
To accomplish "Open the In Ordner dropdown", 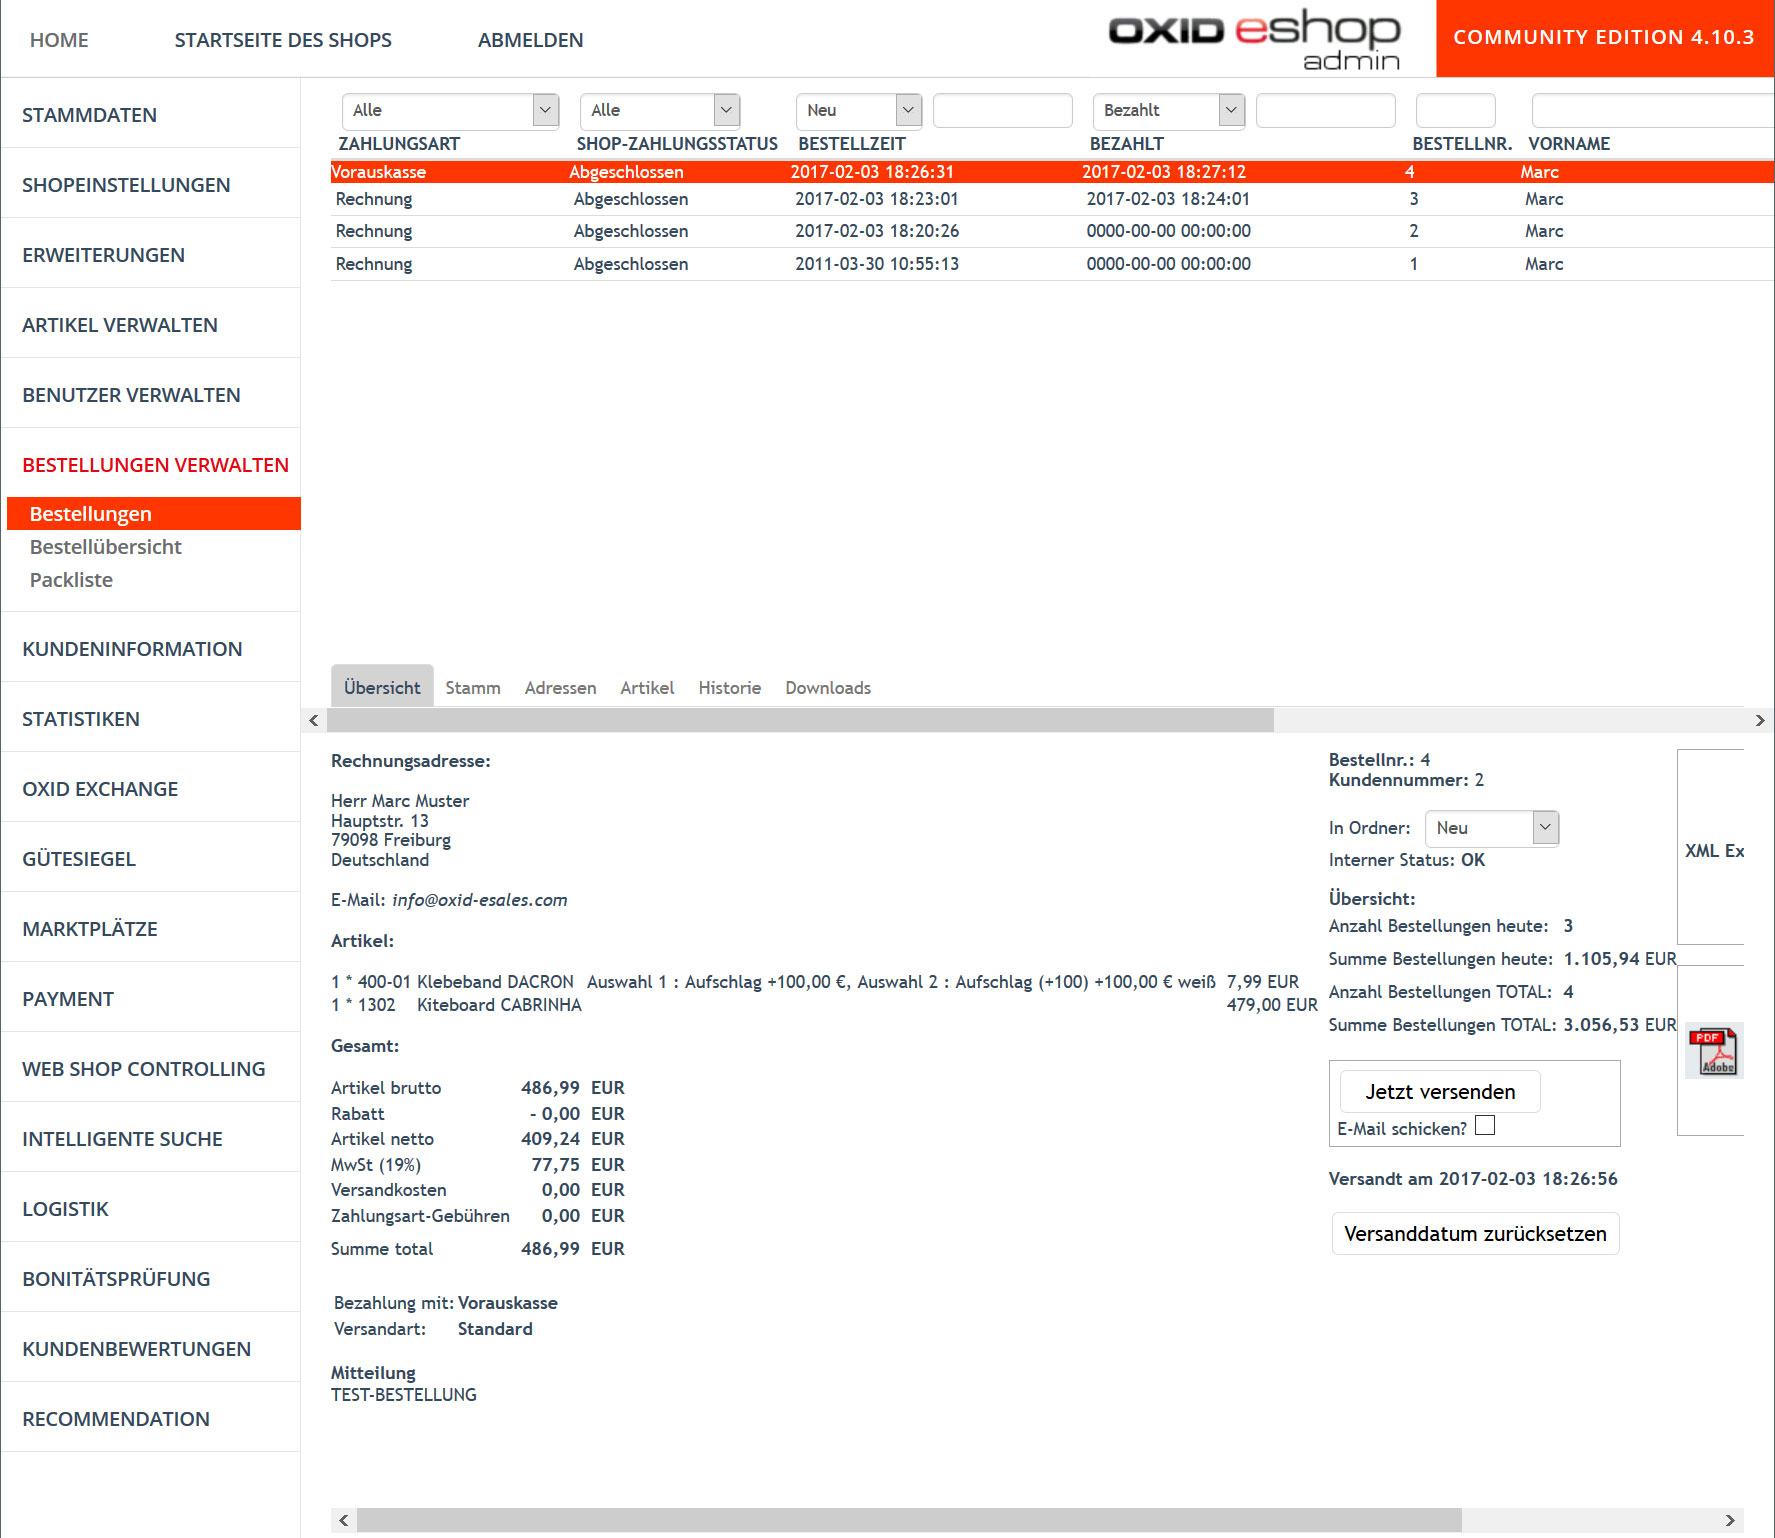I will [1492, 828].
